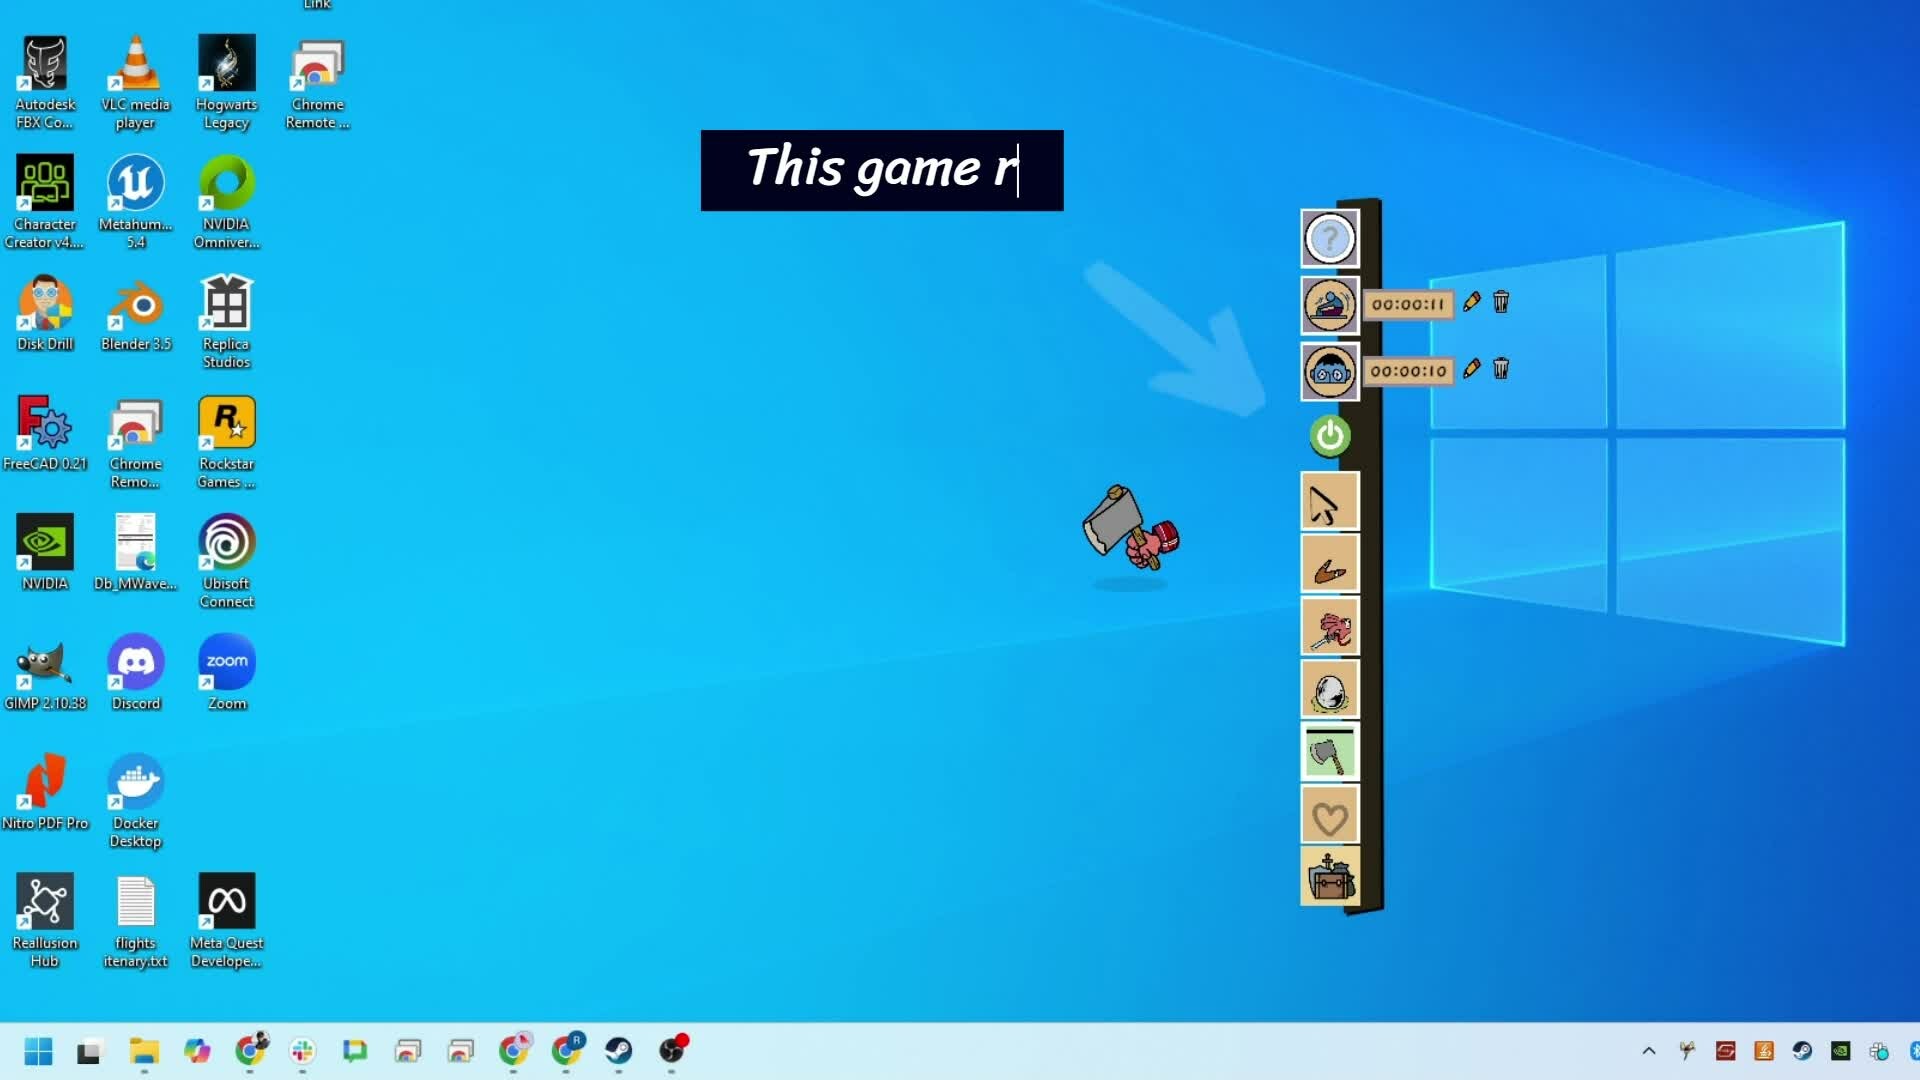Image resolution: width=1920 pixels, height=1080 pixels.
Task: Select the chainsaw weapon icon
Action: (1329, 628)
